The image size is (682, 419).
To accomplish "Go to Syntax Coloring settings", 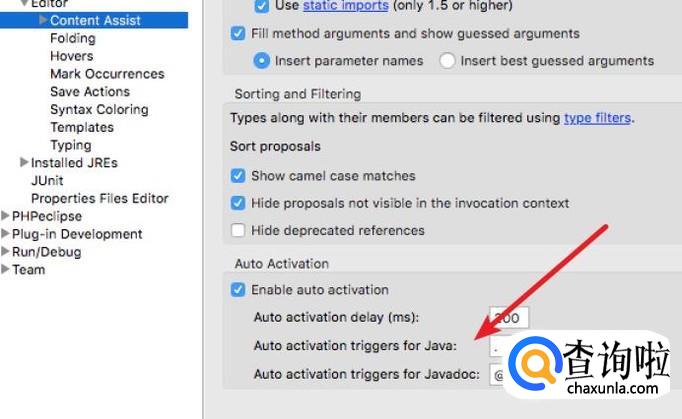I will coord(99,109).
